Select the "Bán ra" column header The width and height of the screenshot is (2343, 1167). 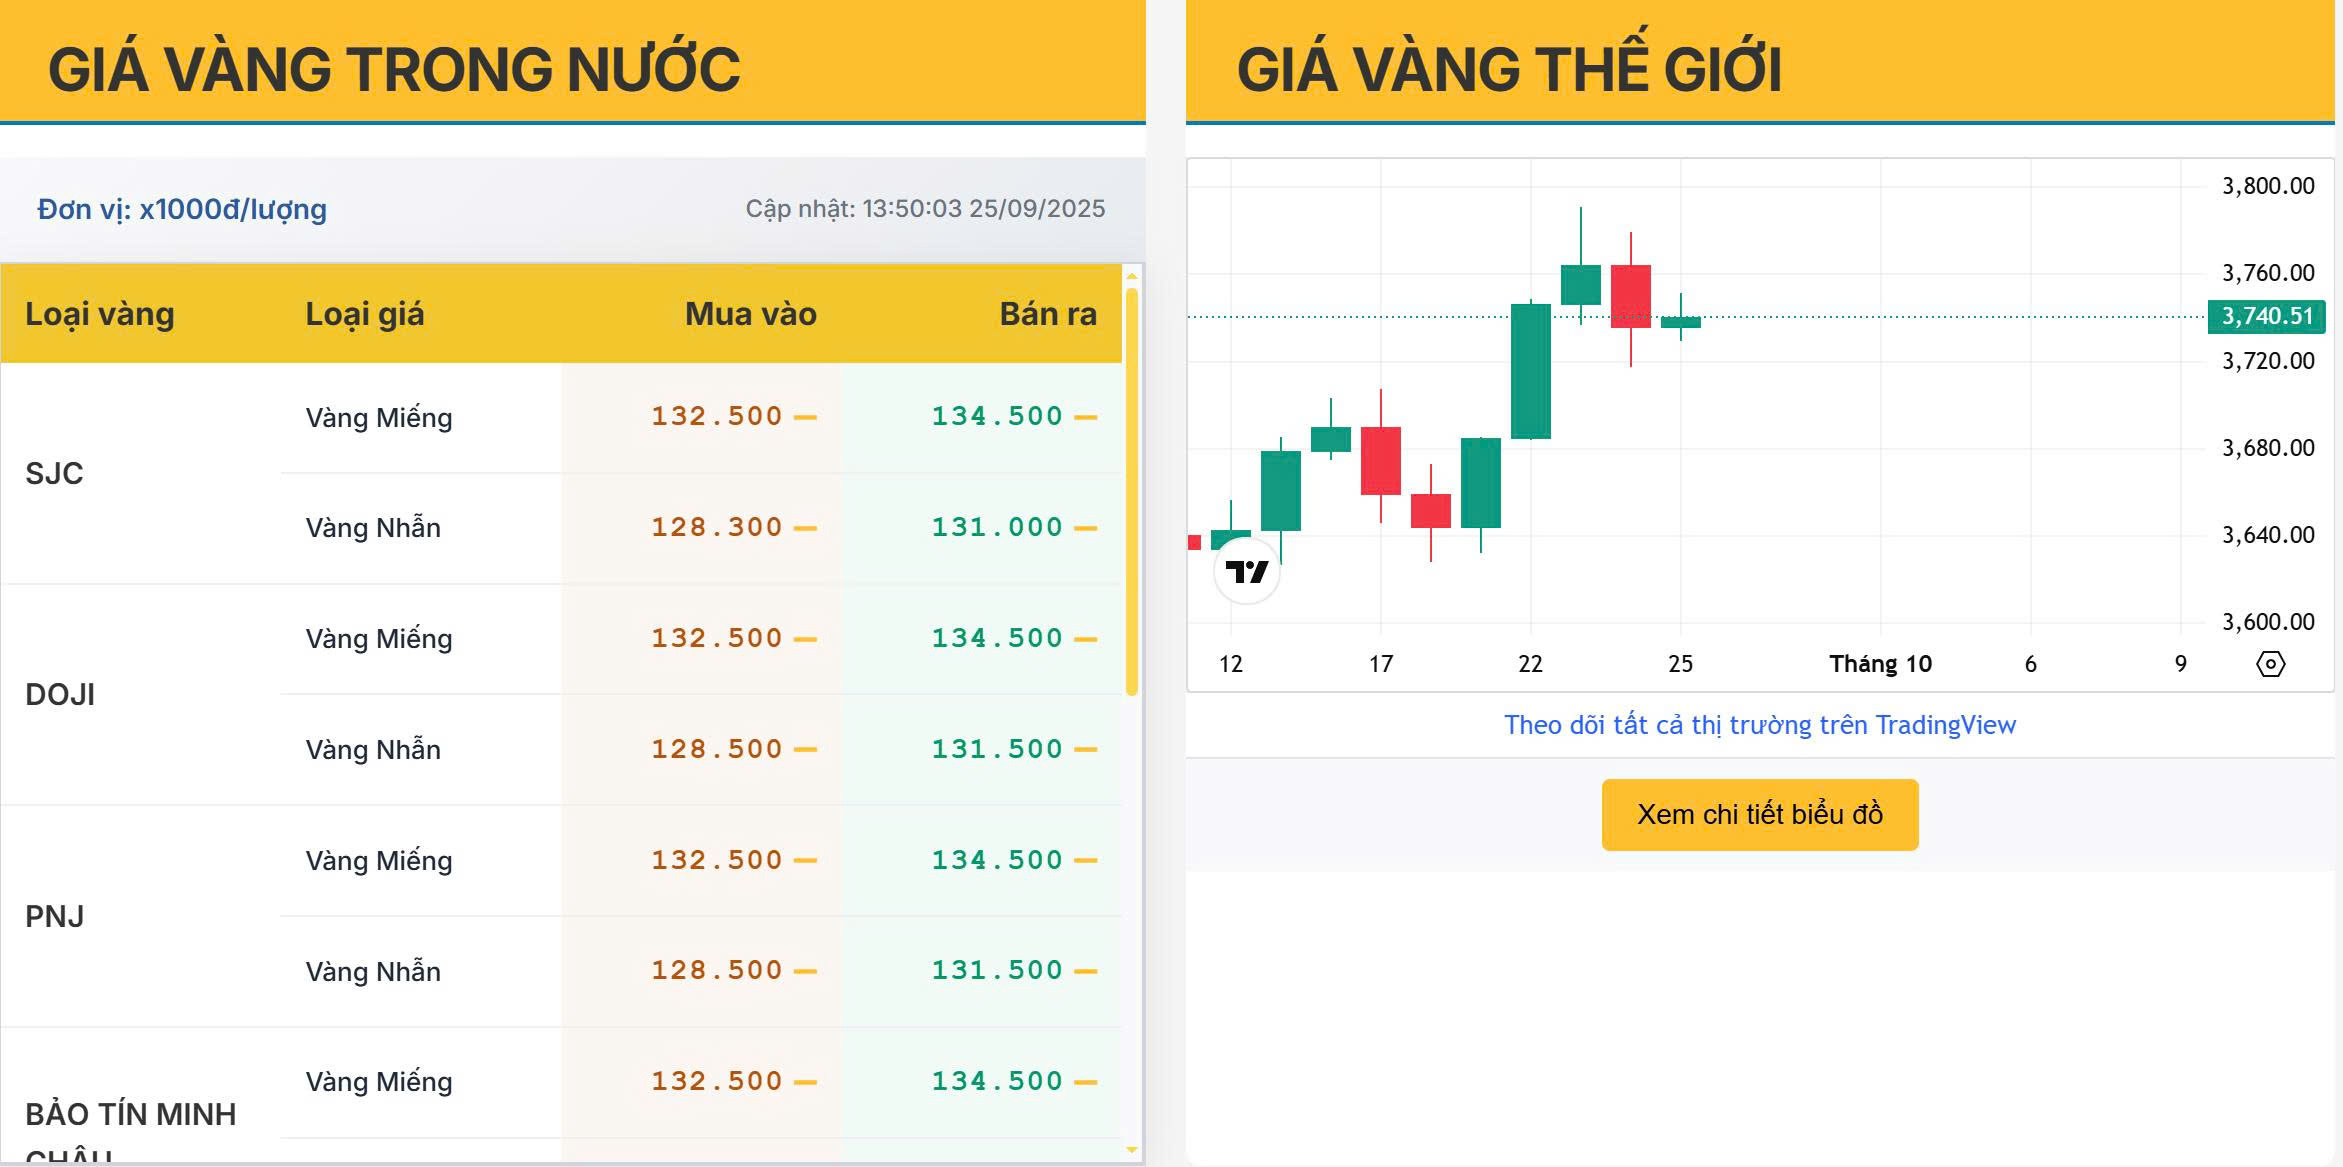[1047, 314]
